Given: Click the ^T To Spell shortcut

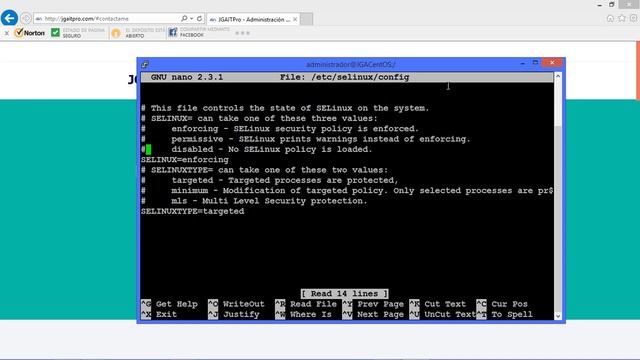Looking at the screenshot, I should [504, 314].
